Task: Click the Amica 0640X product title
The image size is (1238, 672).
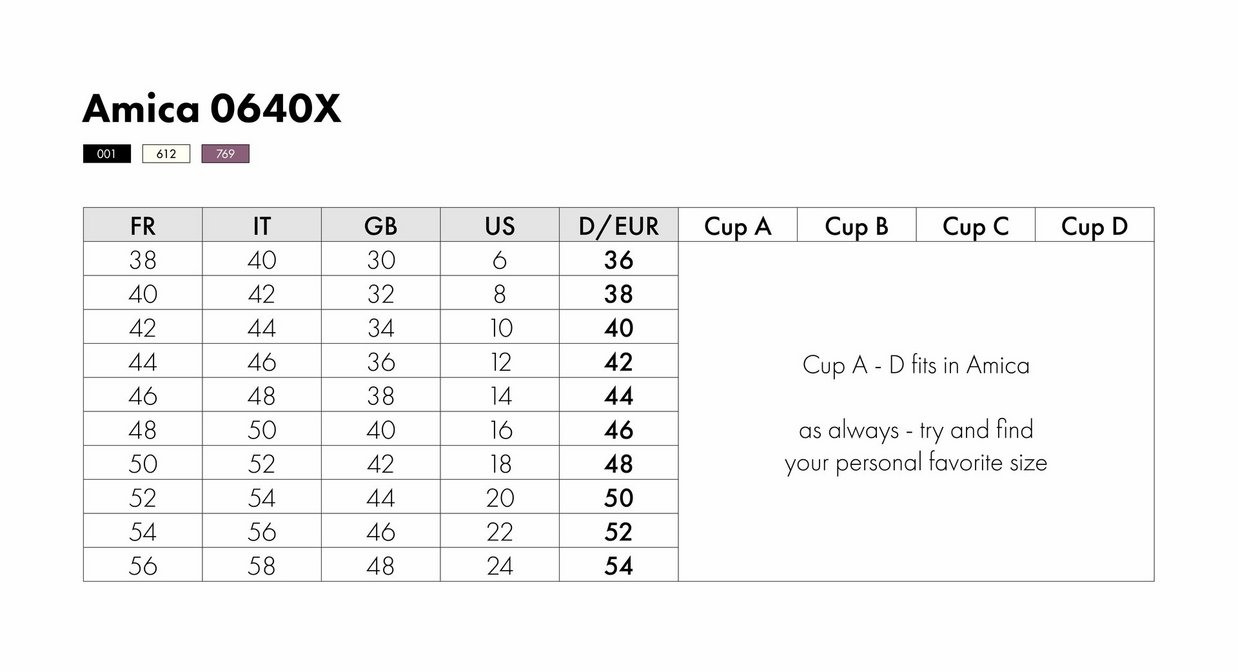Action: pos(212,109)
